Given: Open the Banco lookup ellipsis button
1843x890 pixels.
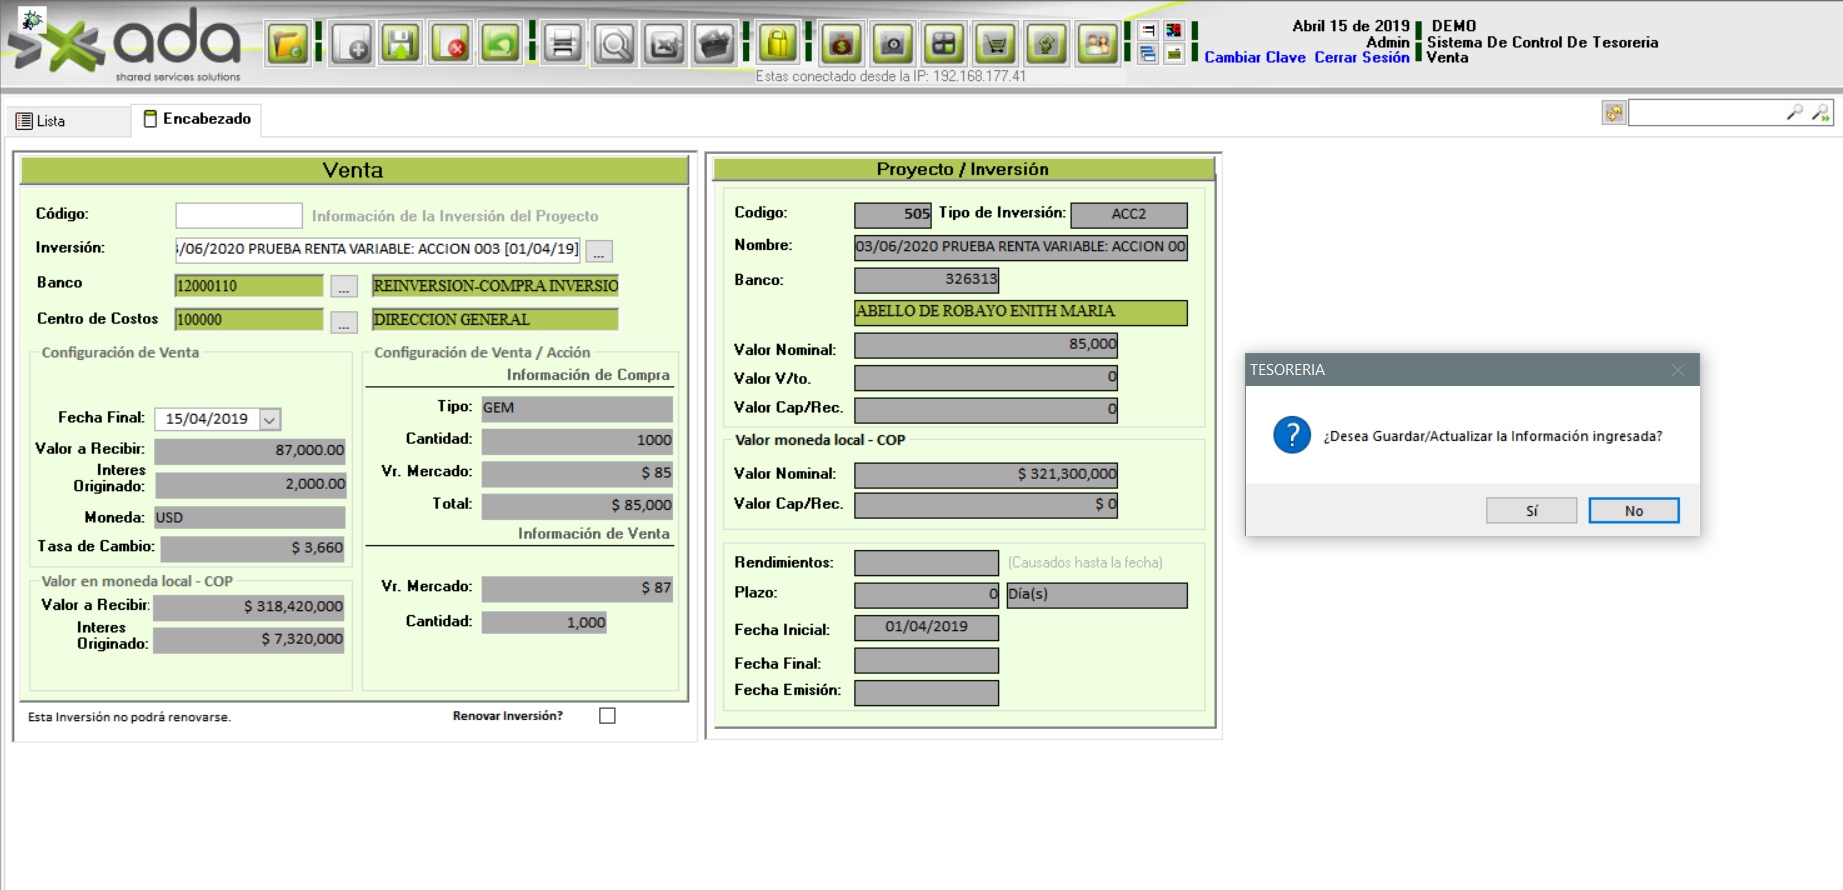Looking at the screenshot, I should click(x=344, y=287).
